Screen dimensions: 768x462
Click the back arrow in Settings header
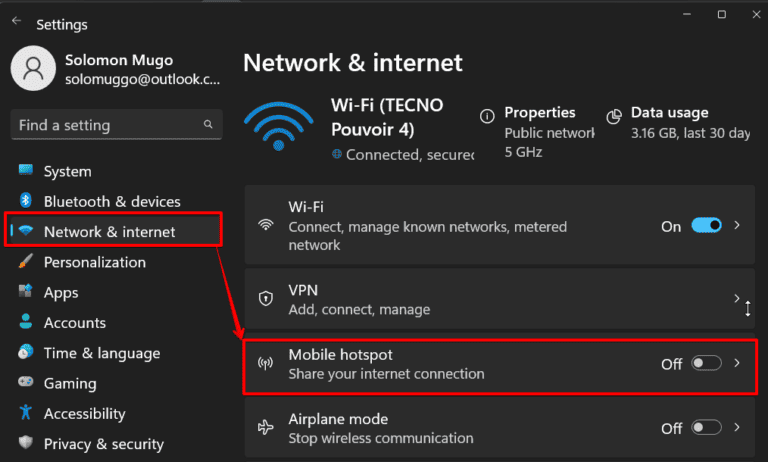click(x=17, y=22)
